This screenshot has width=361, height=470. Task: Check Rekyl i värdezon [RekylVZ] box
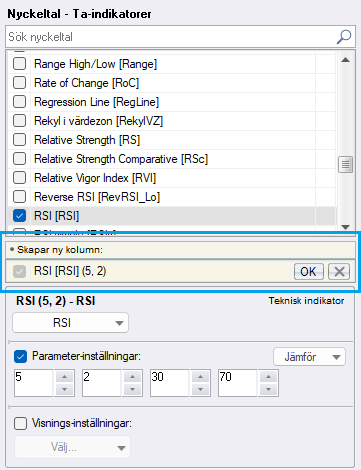tap(19, 120)
